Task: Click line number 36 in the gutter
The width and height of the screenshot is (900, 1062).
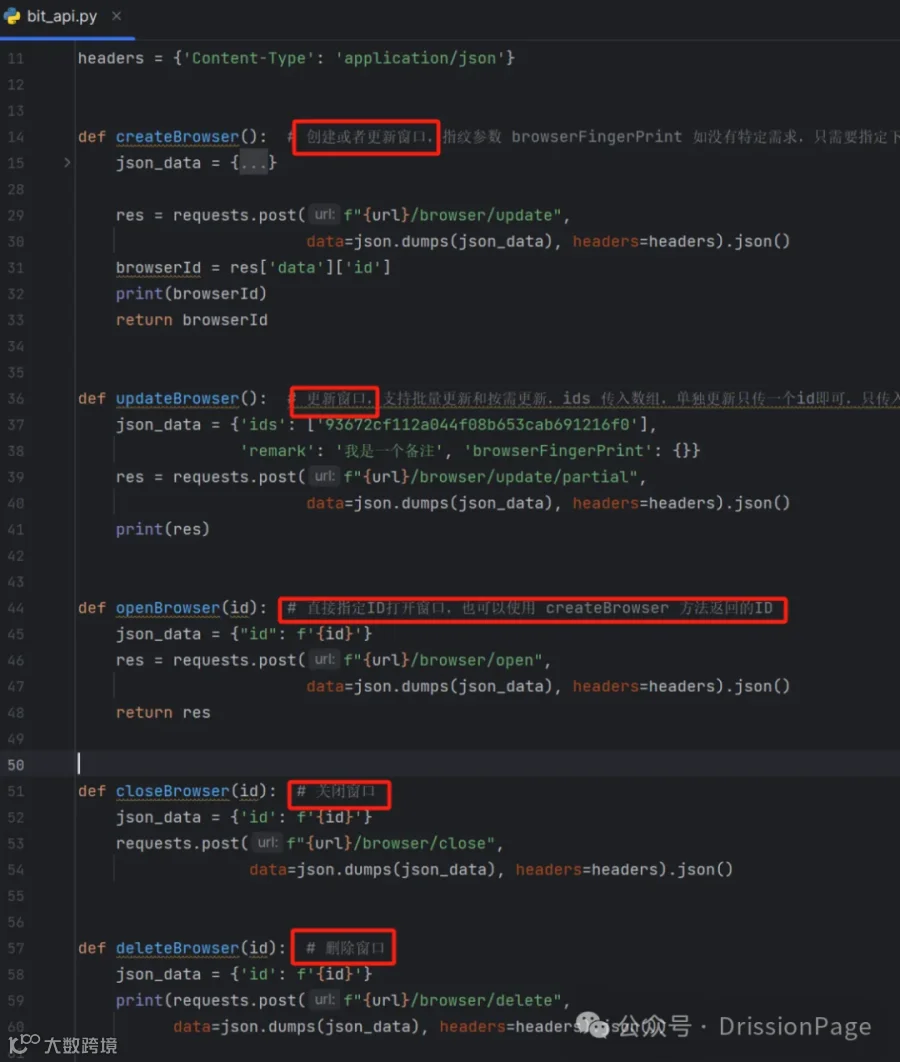Action: tap(16, 398)
